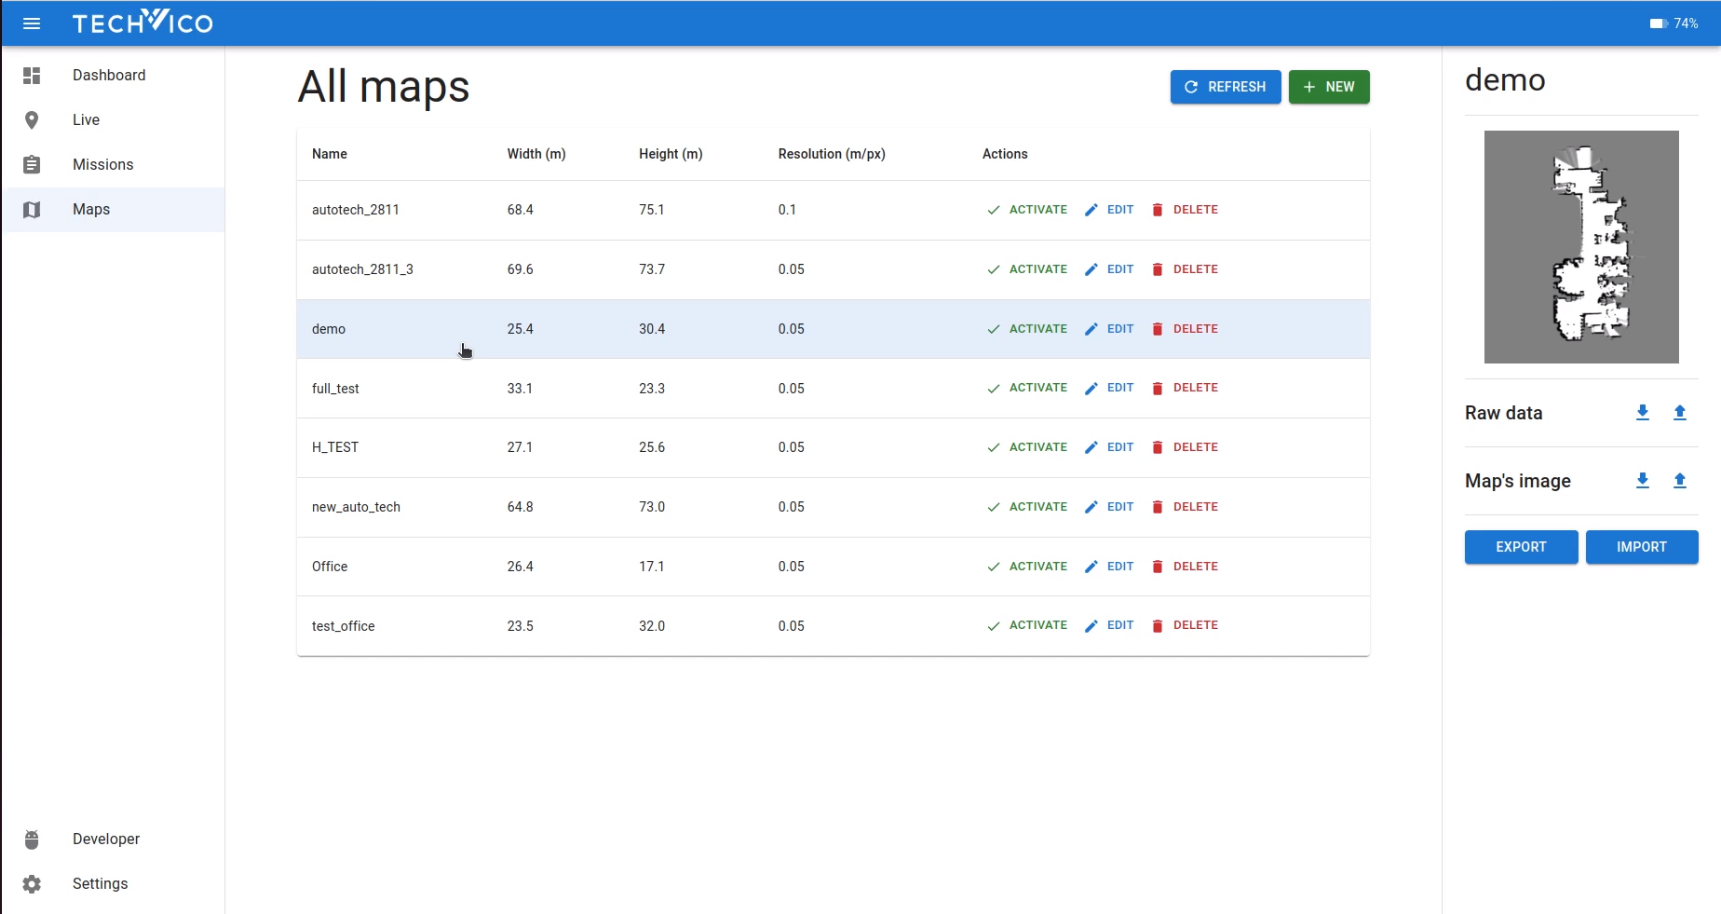The height and width of the screenshot is (914, 1721).
Task: Edit the demo map
Action: [1109, 329]
